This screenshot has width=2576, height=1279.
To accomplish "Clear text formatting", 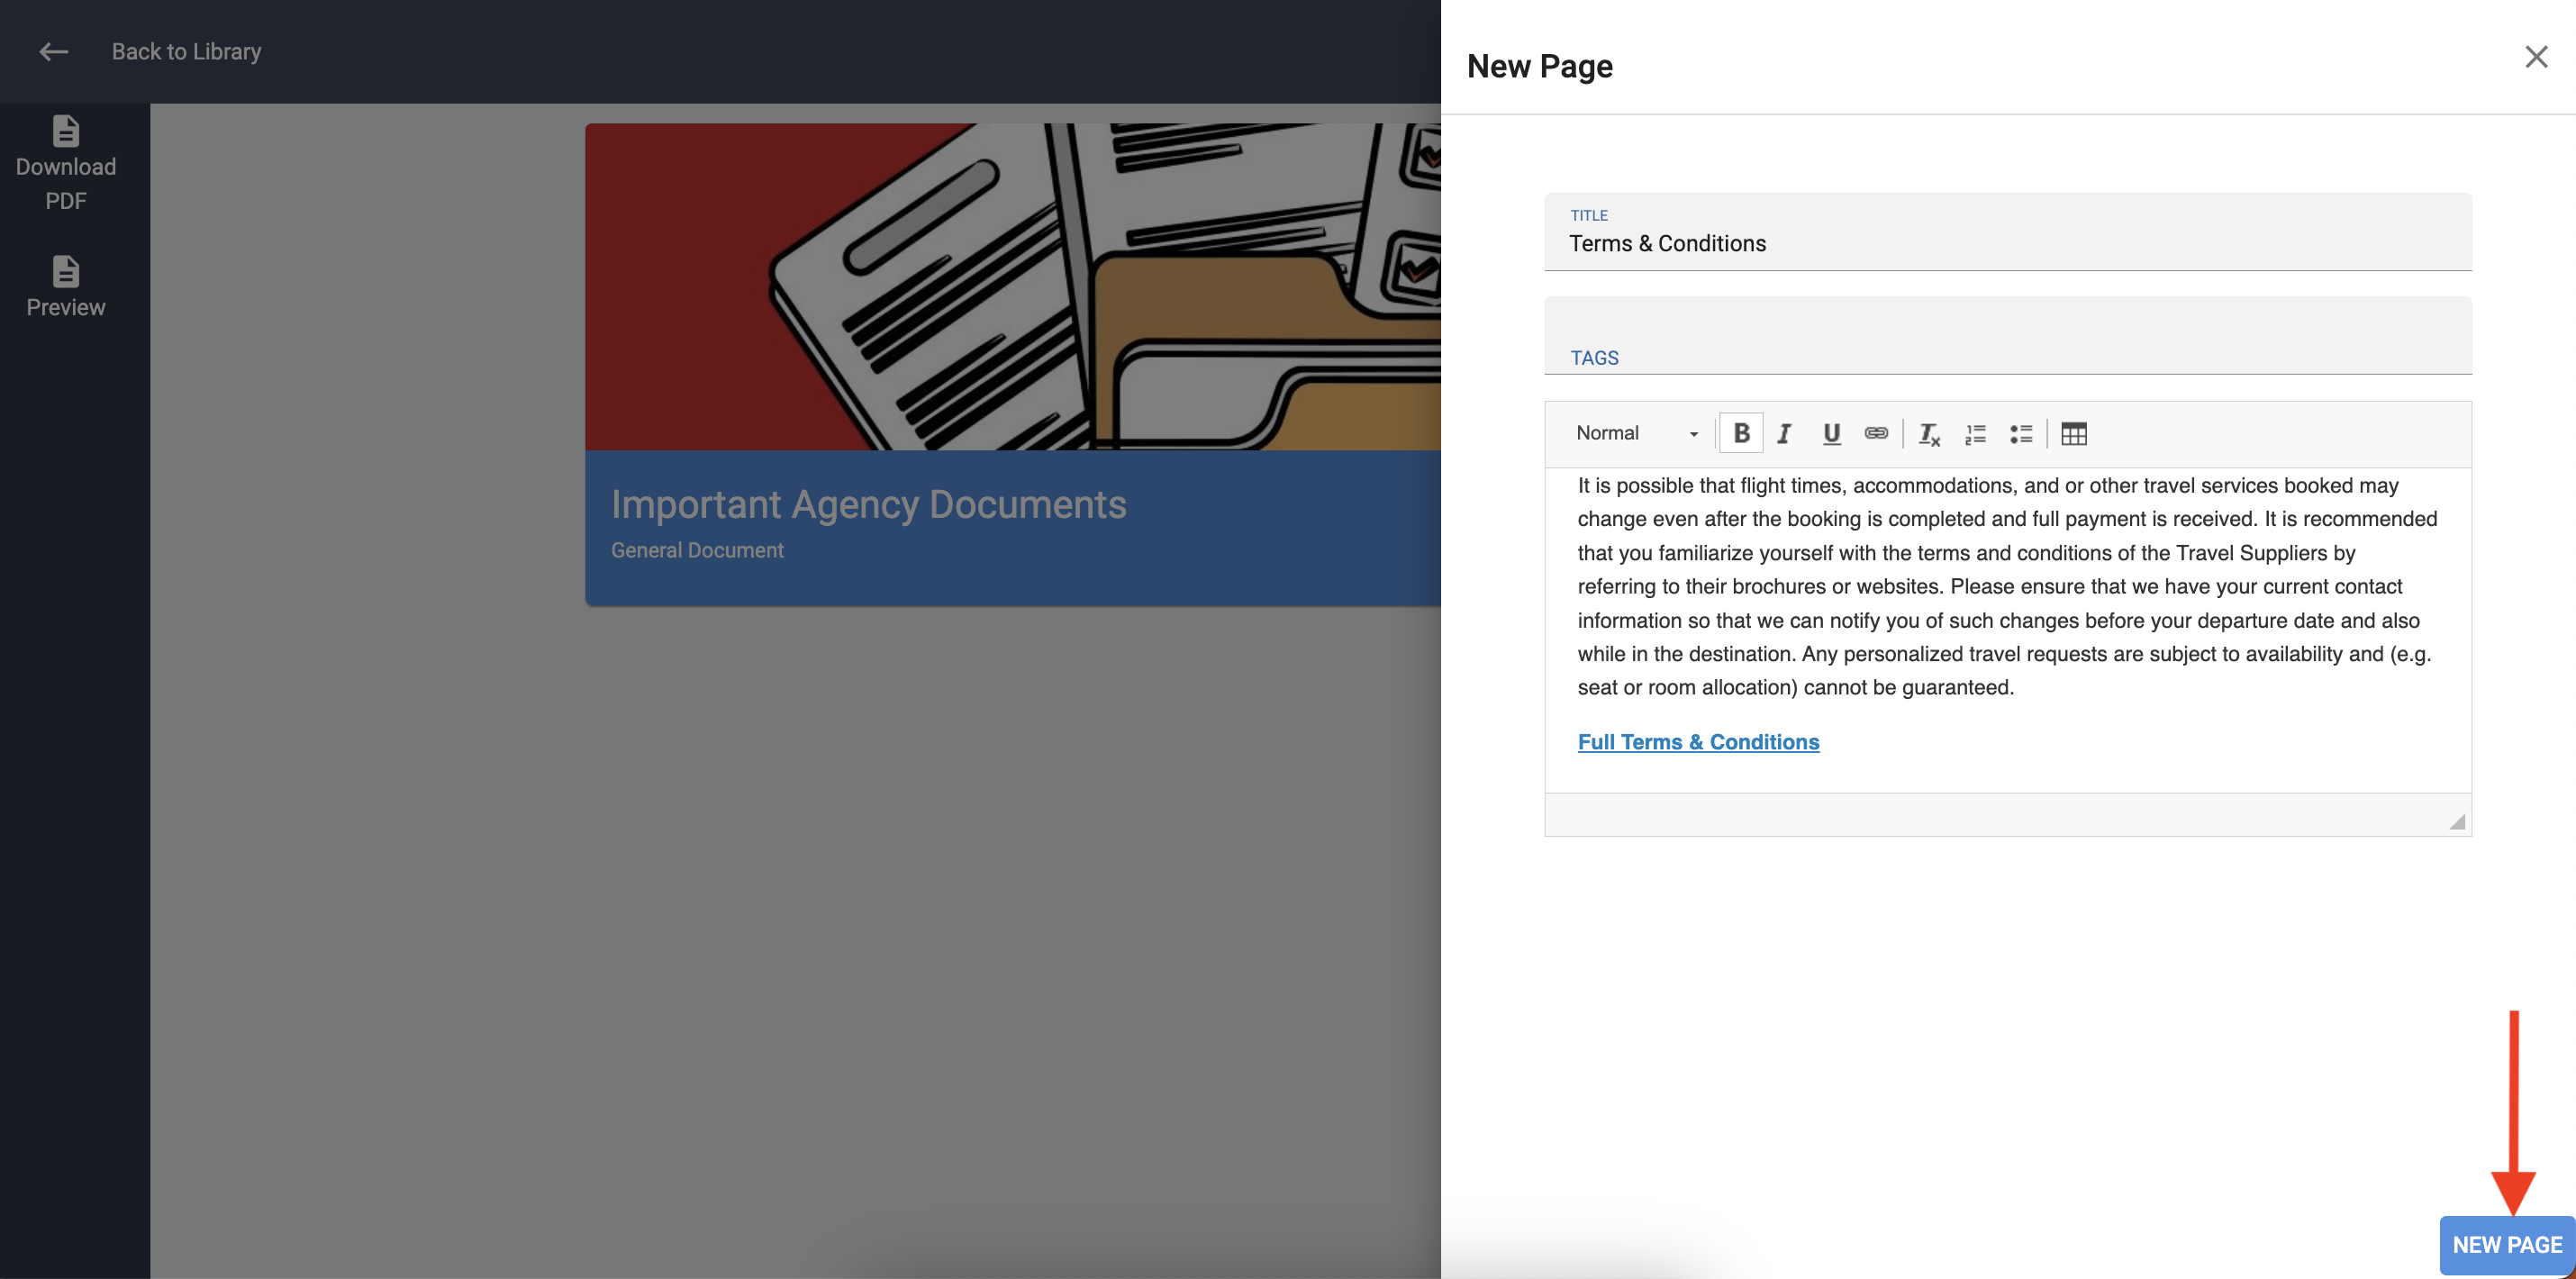I will click(1929, 434).
